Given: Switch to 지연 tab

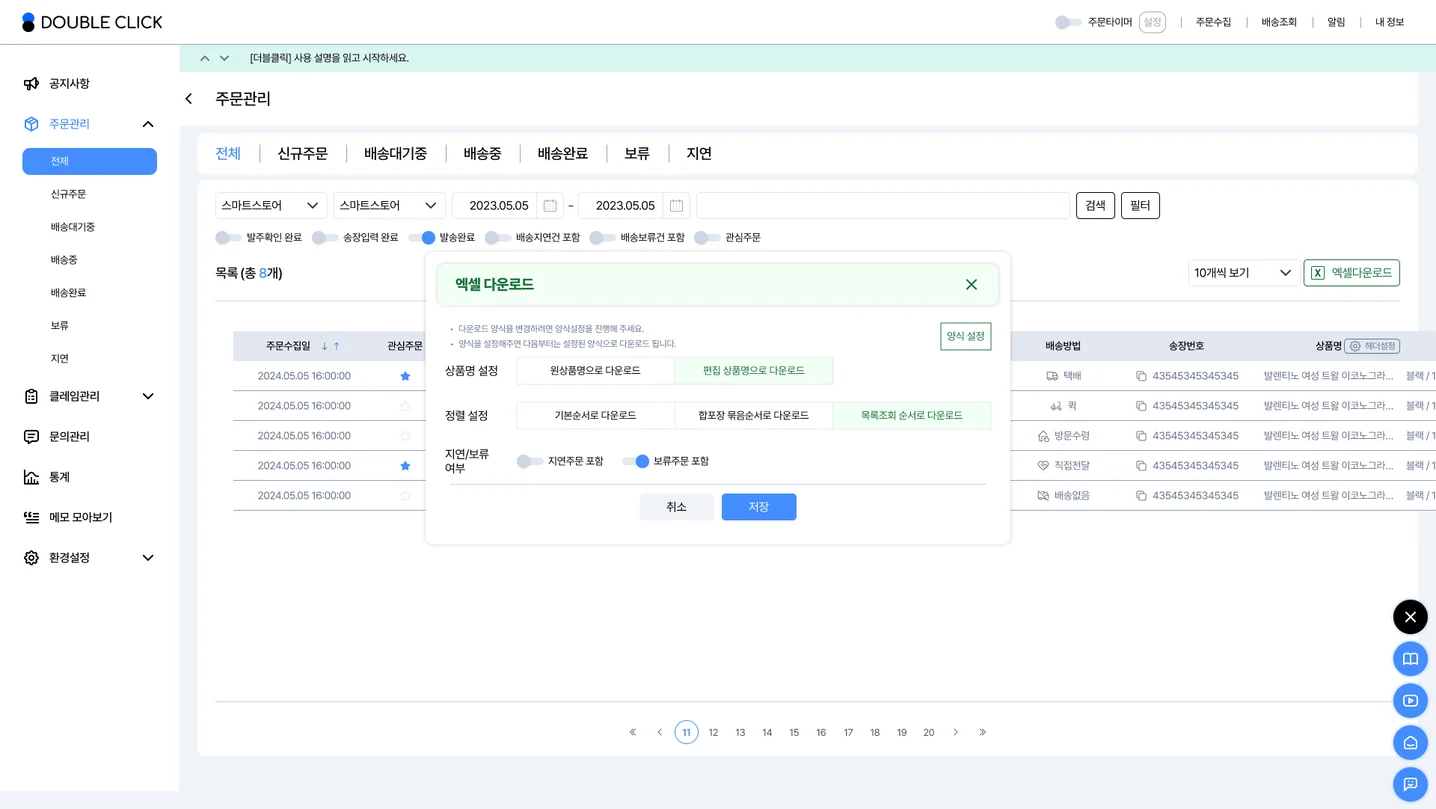Looking at the screenshot, I should pos(699,154).
